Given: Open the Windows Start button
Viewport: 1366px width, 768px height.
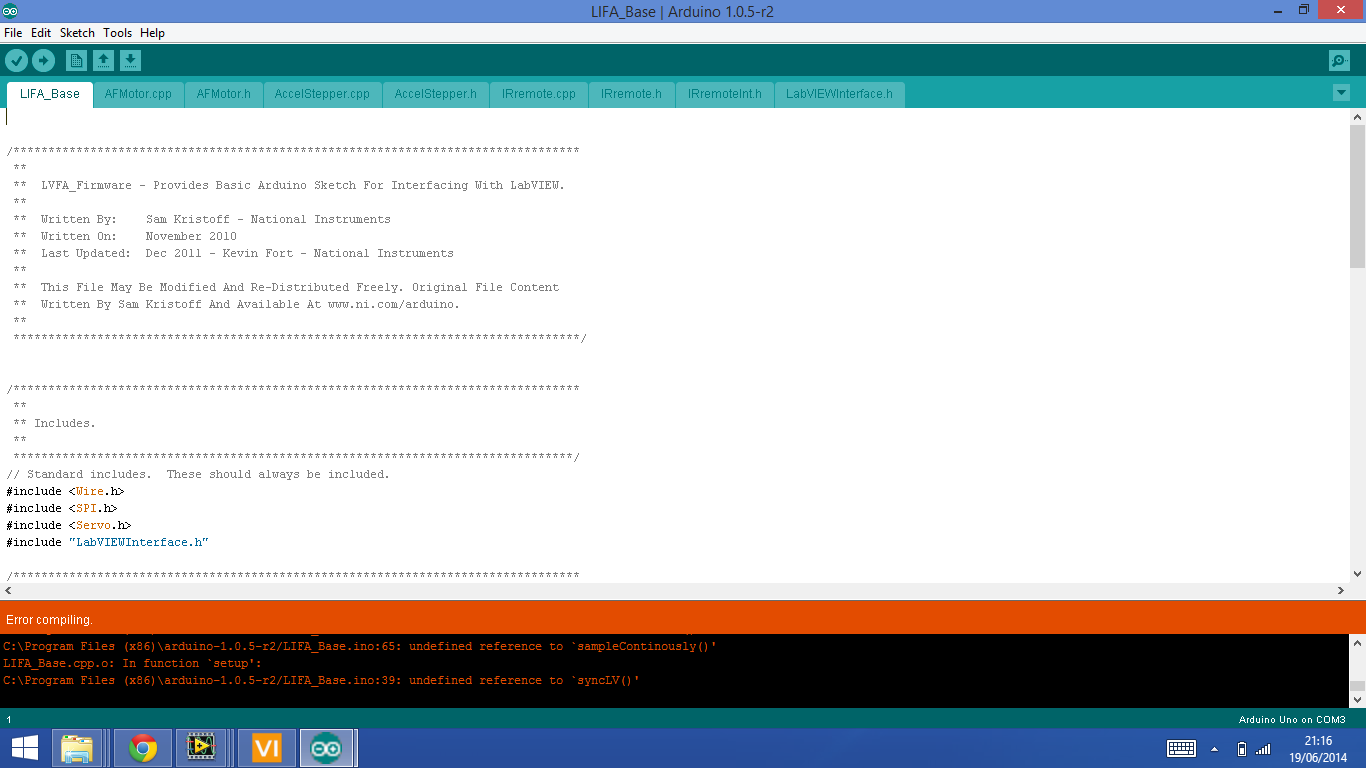Looking at the screenshot, I should tap(25, 748).
